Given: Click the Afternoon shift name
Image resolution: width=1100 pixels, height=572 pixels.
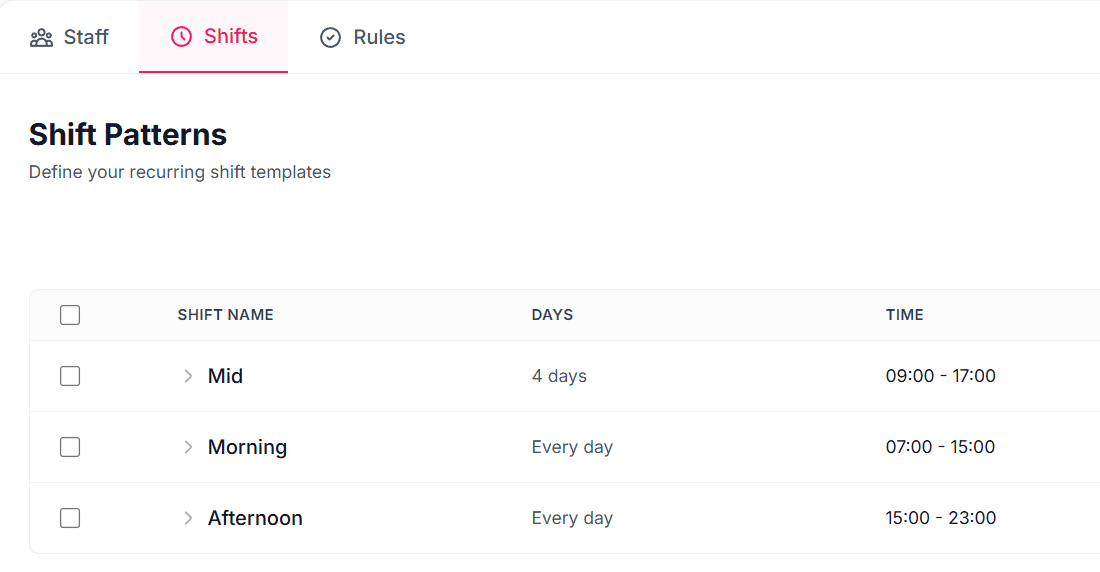Looking at the screenshot, I should (255, 518).
